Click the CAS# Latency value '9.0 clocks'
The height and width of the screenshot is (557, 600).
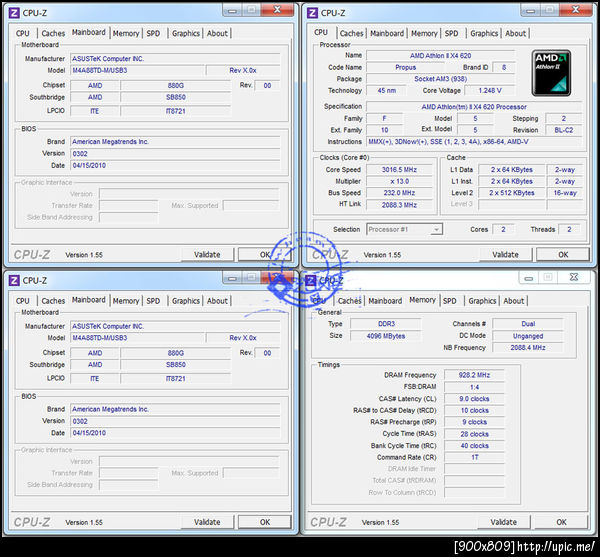pyautogui.click(x=474, y=399)
